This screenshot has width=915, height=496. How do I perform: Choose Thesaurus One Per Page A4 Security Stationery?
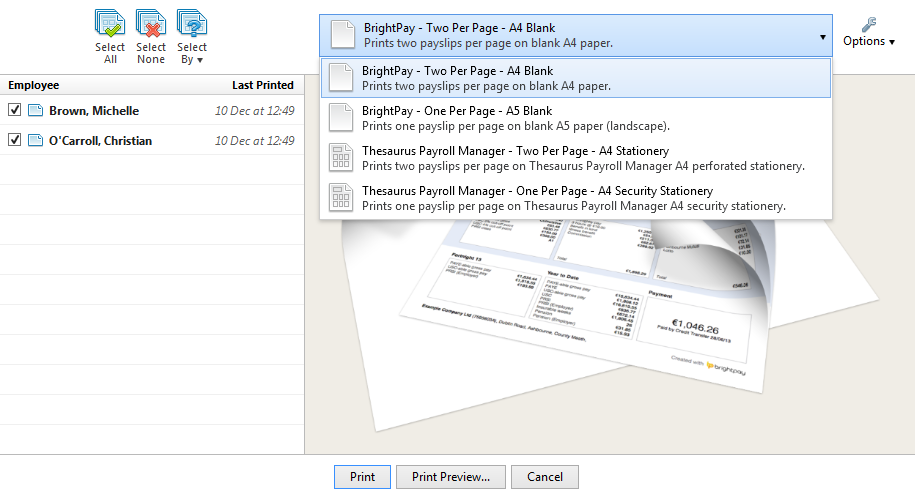575,198
